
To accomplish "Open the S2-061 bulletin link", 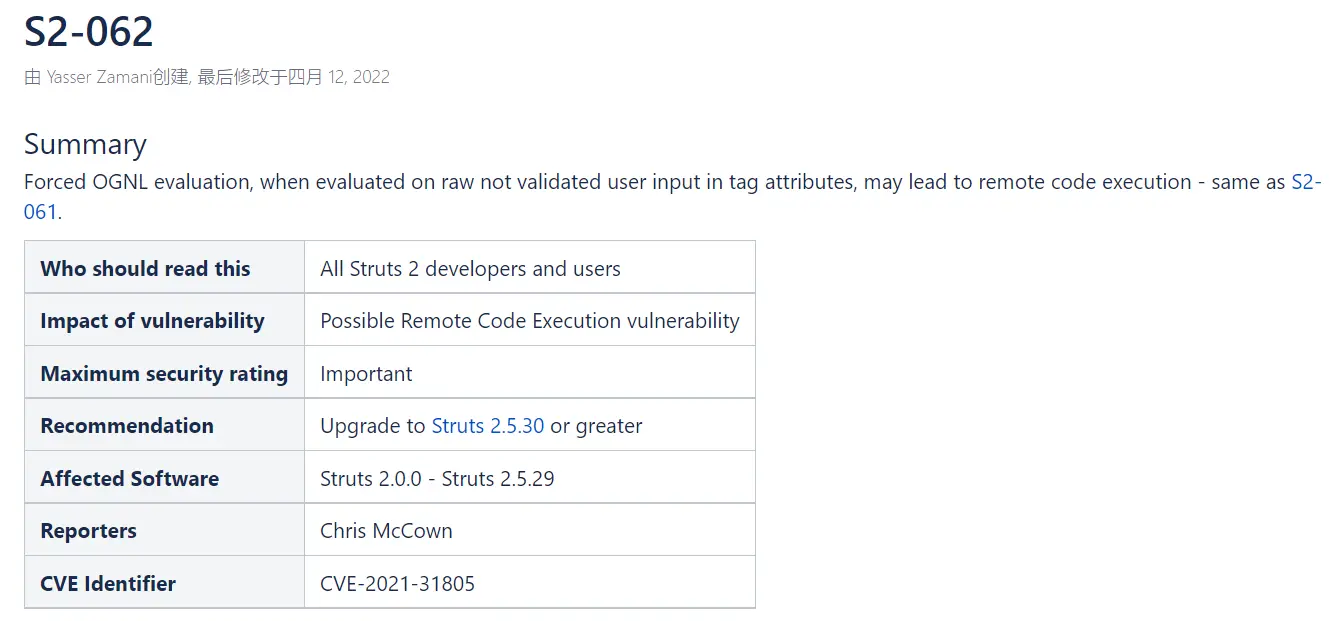I will 1306,182.
